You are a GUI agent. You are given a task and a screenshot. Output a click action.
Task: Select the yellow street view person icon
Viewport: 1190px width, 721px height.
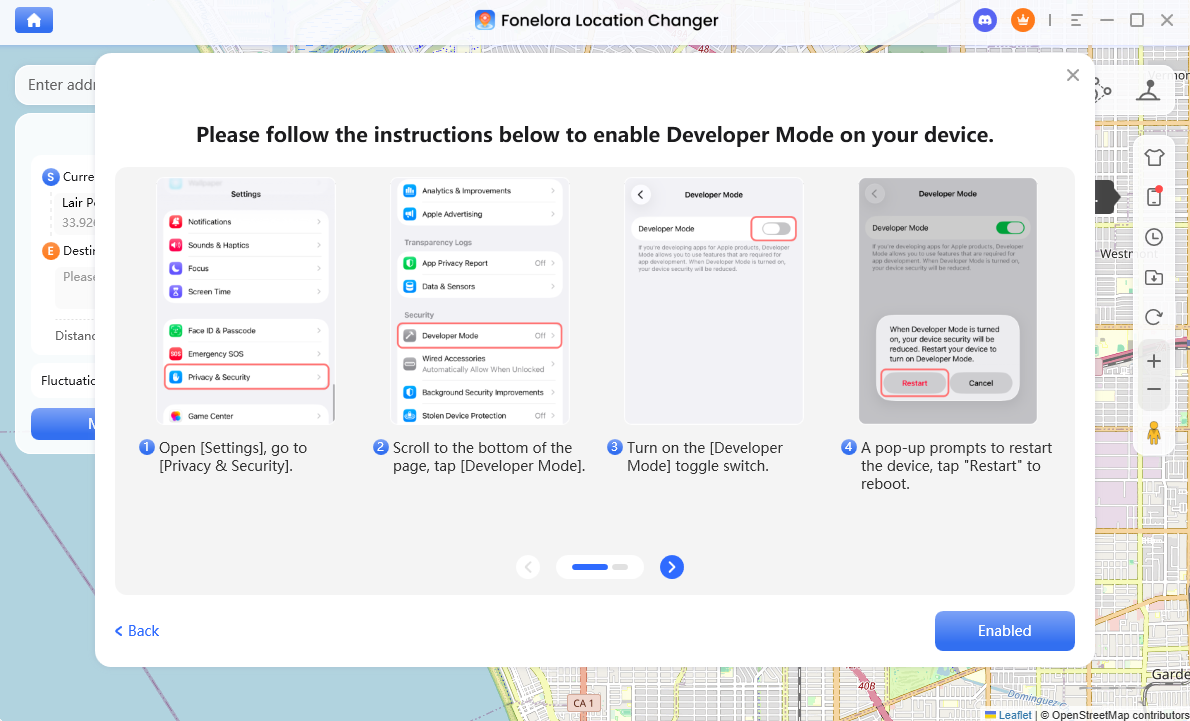tap(1154, 433)
